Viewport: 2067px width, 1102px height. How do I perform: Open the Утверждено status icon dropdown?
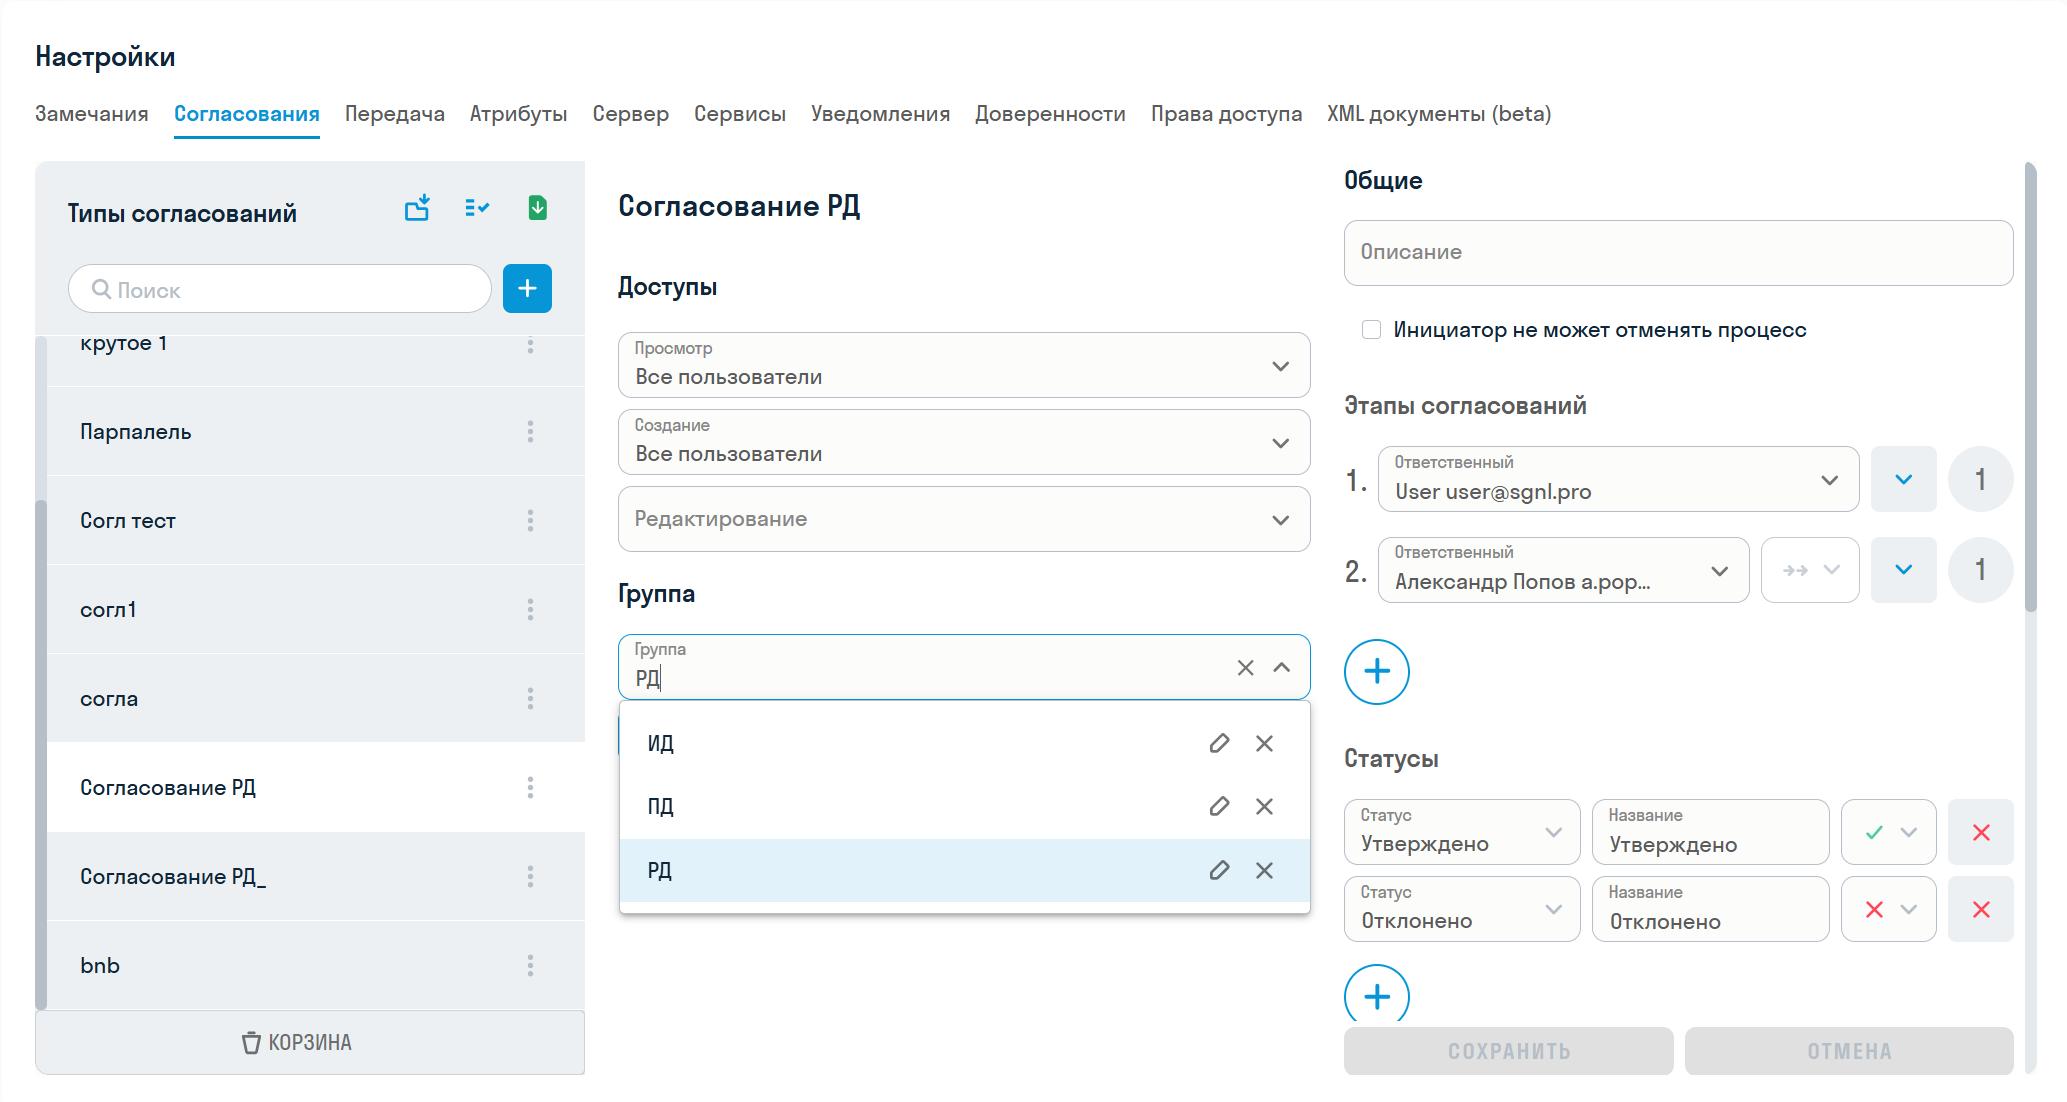coord(1889,832)
